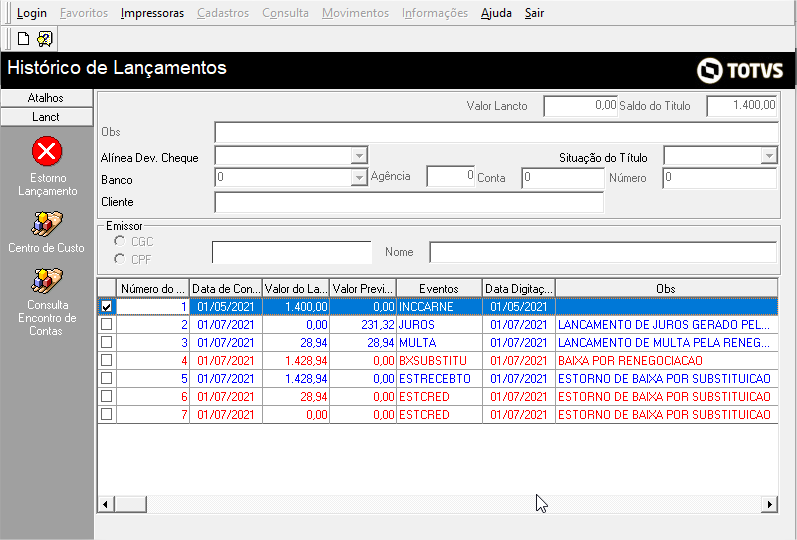The height and width of the screenshot is (540, 797).
Task: Click the horizontal scrollbar thumb
Action: tap(131, 504)
